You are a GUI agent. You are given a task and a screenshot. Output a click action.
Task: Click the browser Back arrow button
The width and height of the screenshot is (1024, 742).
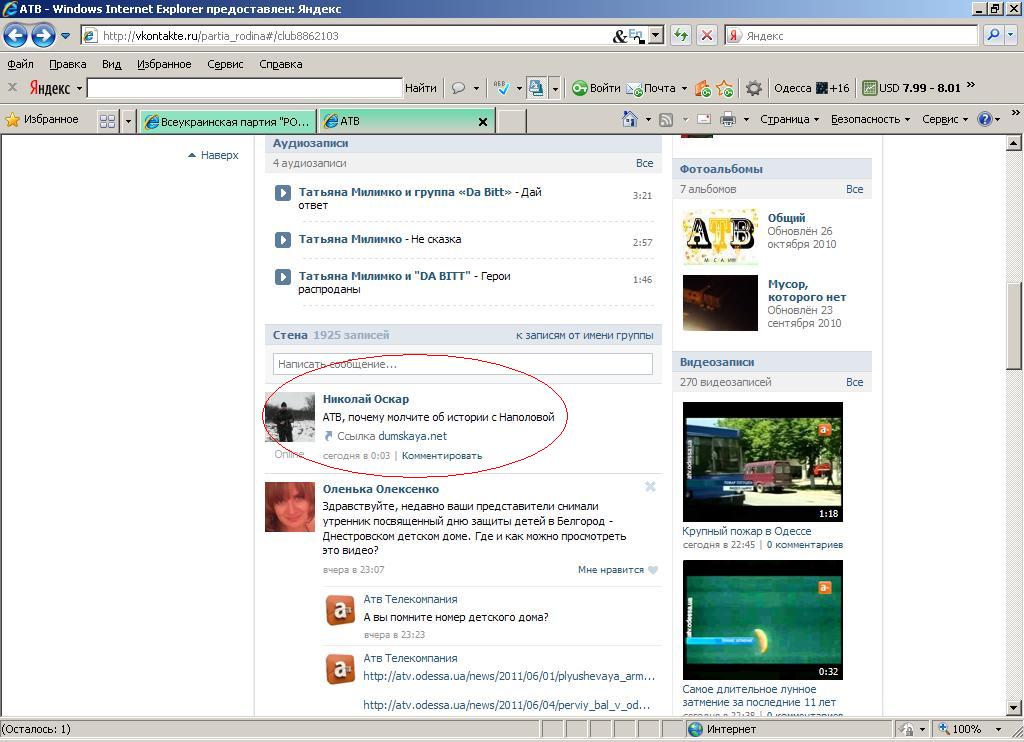(15, 36)
